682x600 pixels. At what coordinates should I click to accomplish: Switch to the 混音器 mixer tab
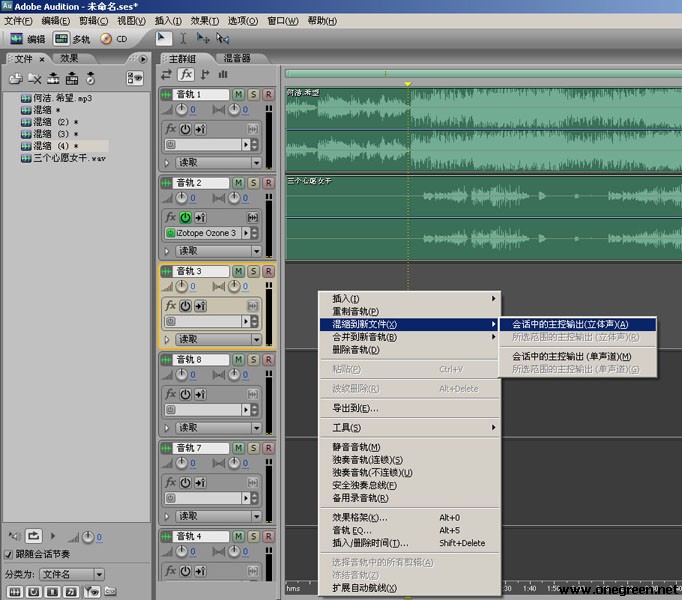point(237,59)
